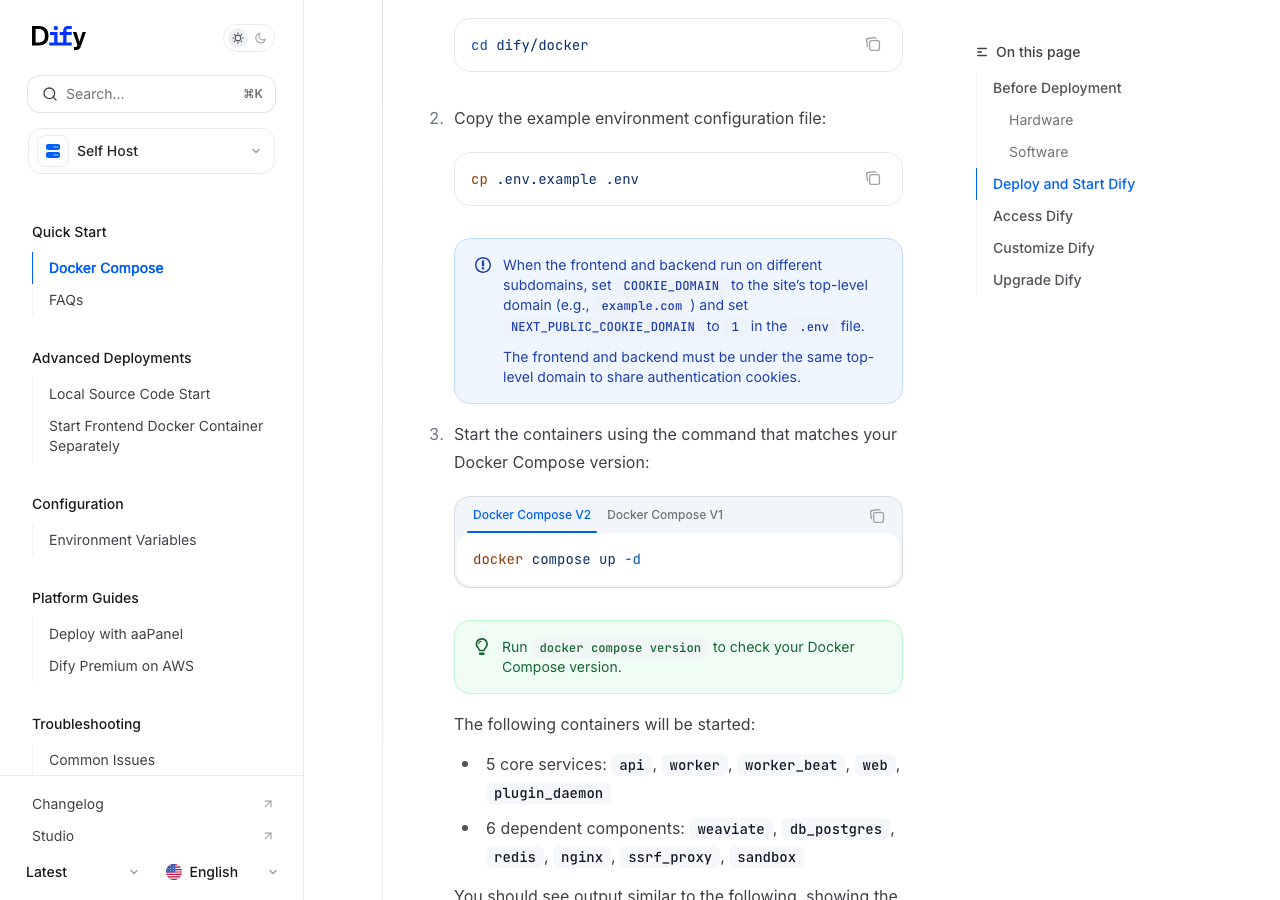Jump to Upgrade Dify section
The width and height of the screenshot is (1280, 900).
click(x=1037, y=280)
